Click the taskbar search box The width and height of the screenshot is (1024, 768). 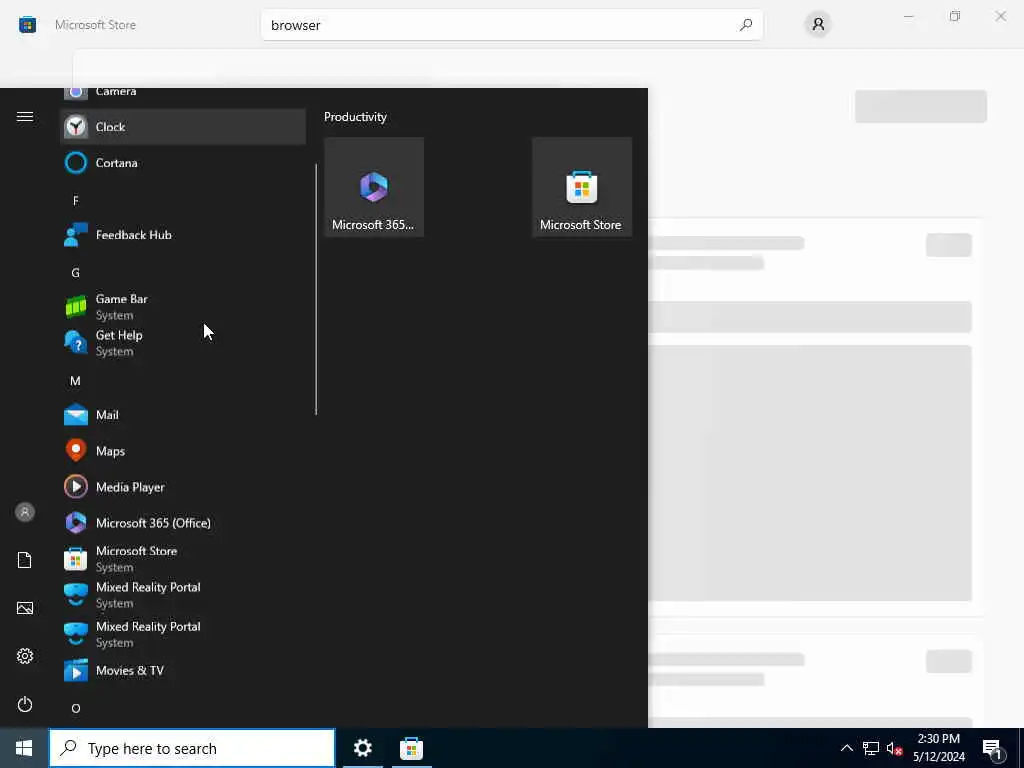192,748
